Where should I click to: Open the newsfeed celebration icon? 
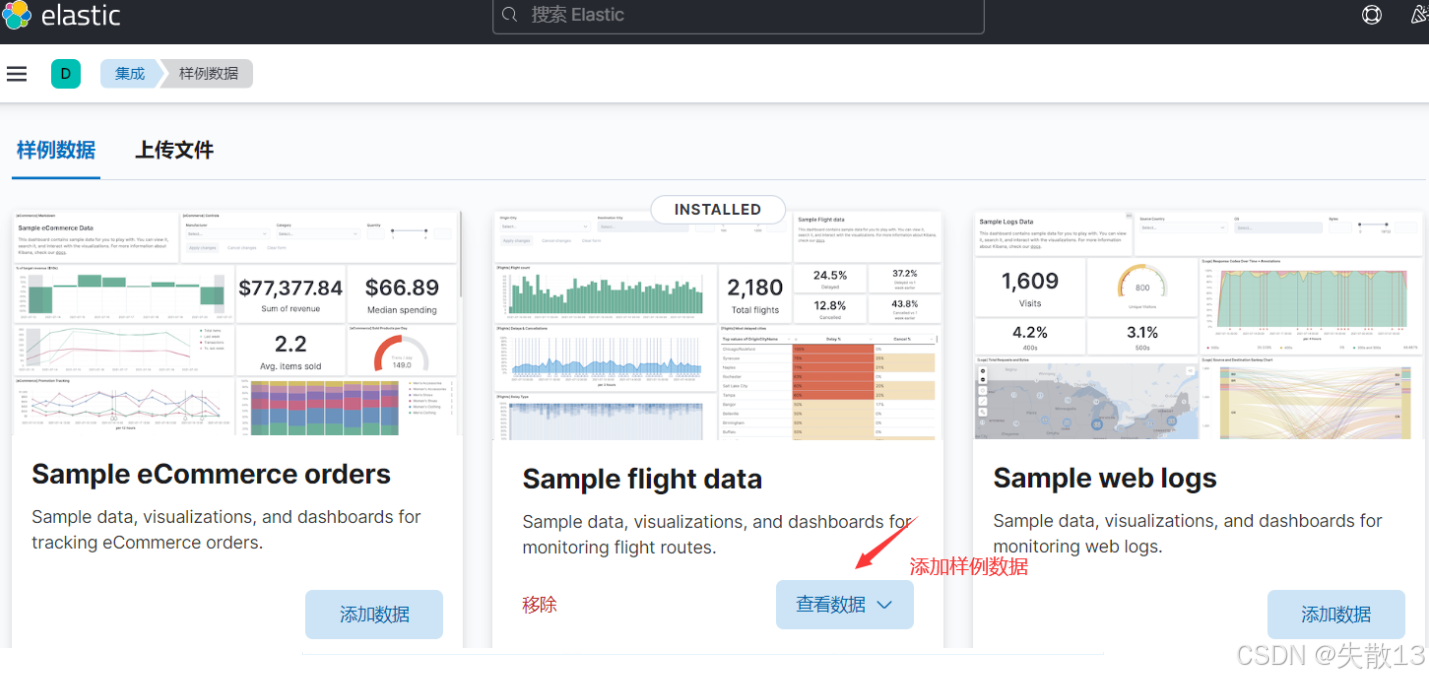tap(1419, 15)
